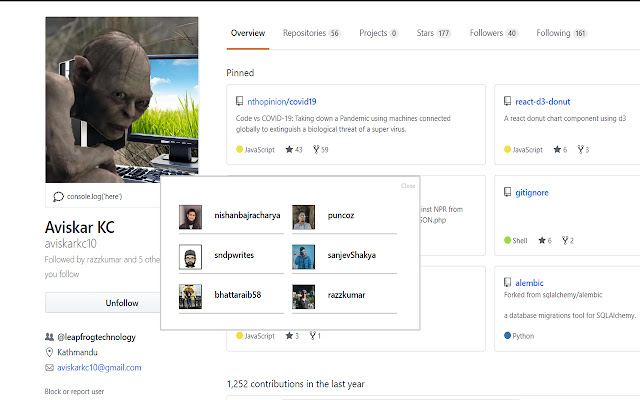The width and height of the screenshot is (640, 400).
Task: Click gitignore fork count 2
Action: click(568, 240)
